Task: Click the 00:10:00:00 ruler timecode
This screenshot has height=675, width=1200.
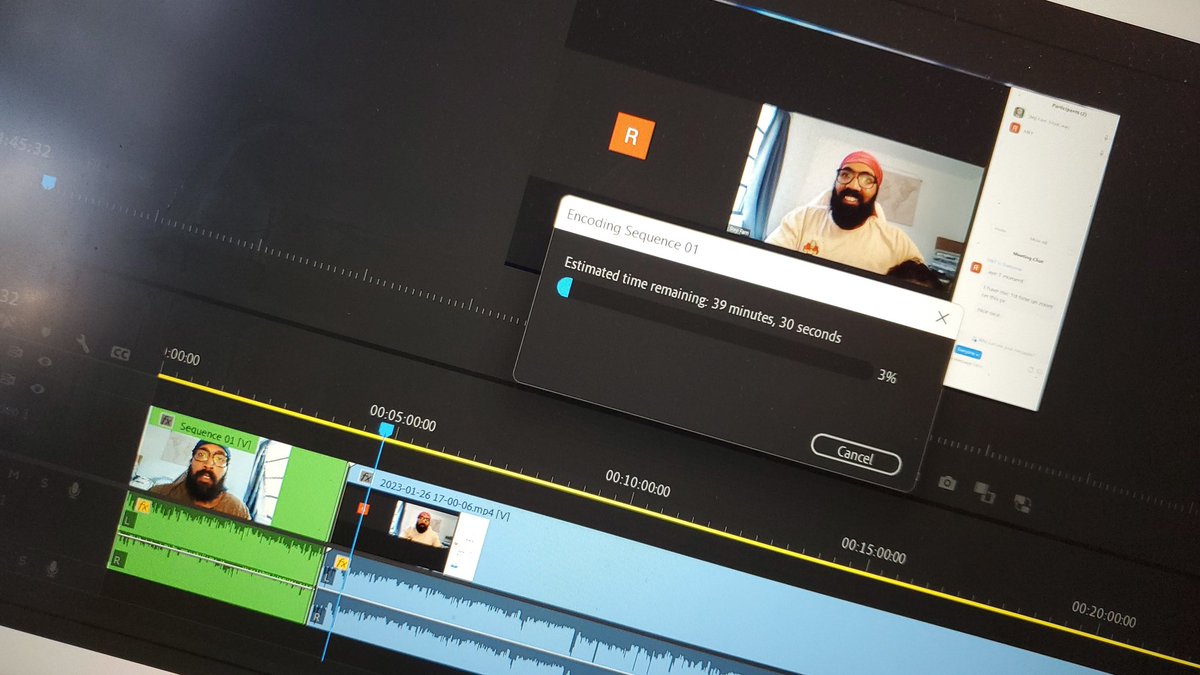Action: tap(637, 484)
